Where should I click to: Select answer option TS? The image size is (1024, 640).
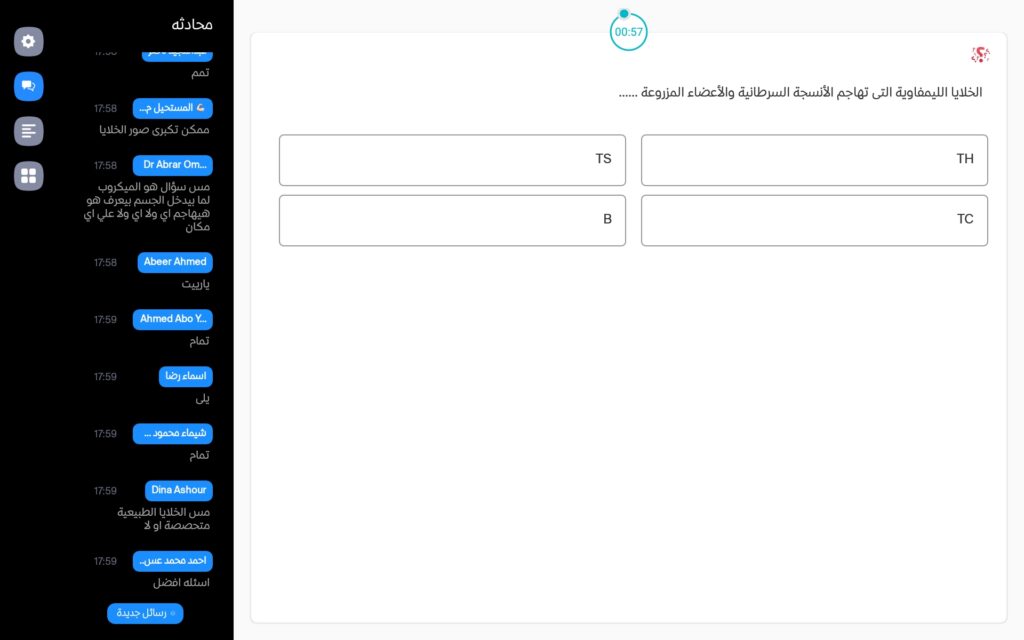click(x=452, y=160)
